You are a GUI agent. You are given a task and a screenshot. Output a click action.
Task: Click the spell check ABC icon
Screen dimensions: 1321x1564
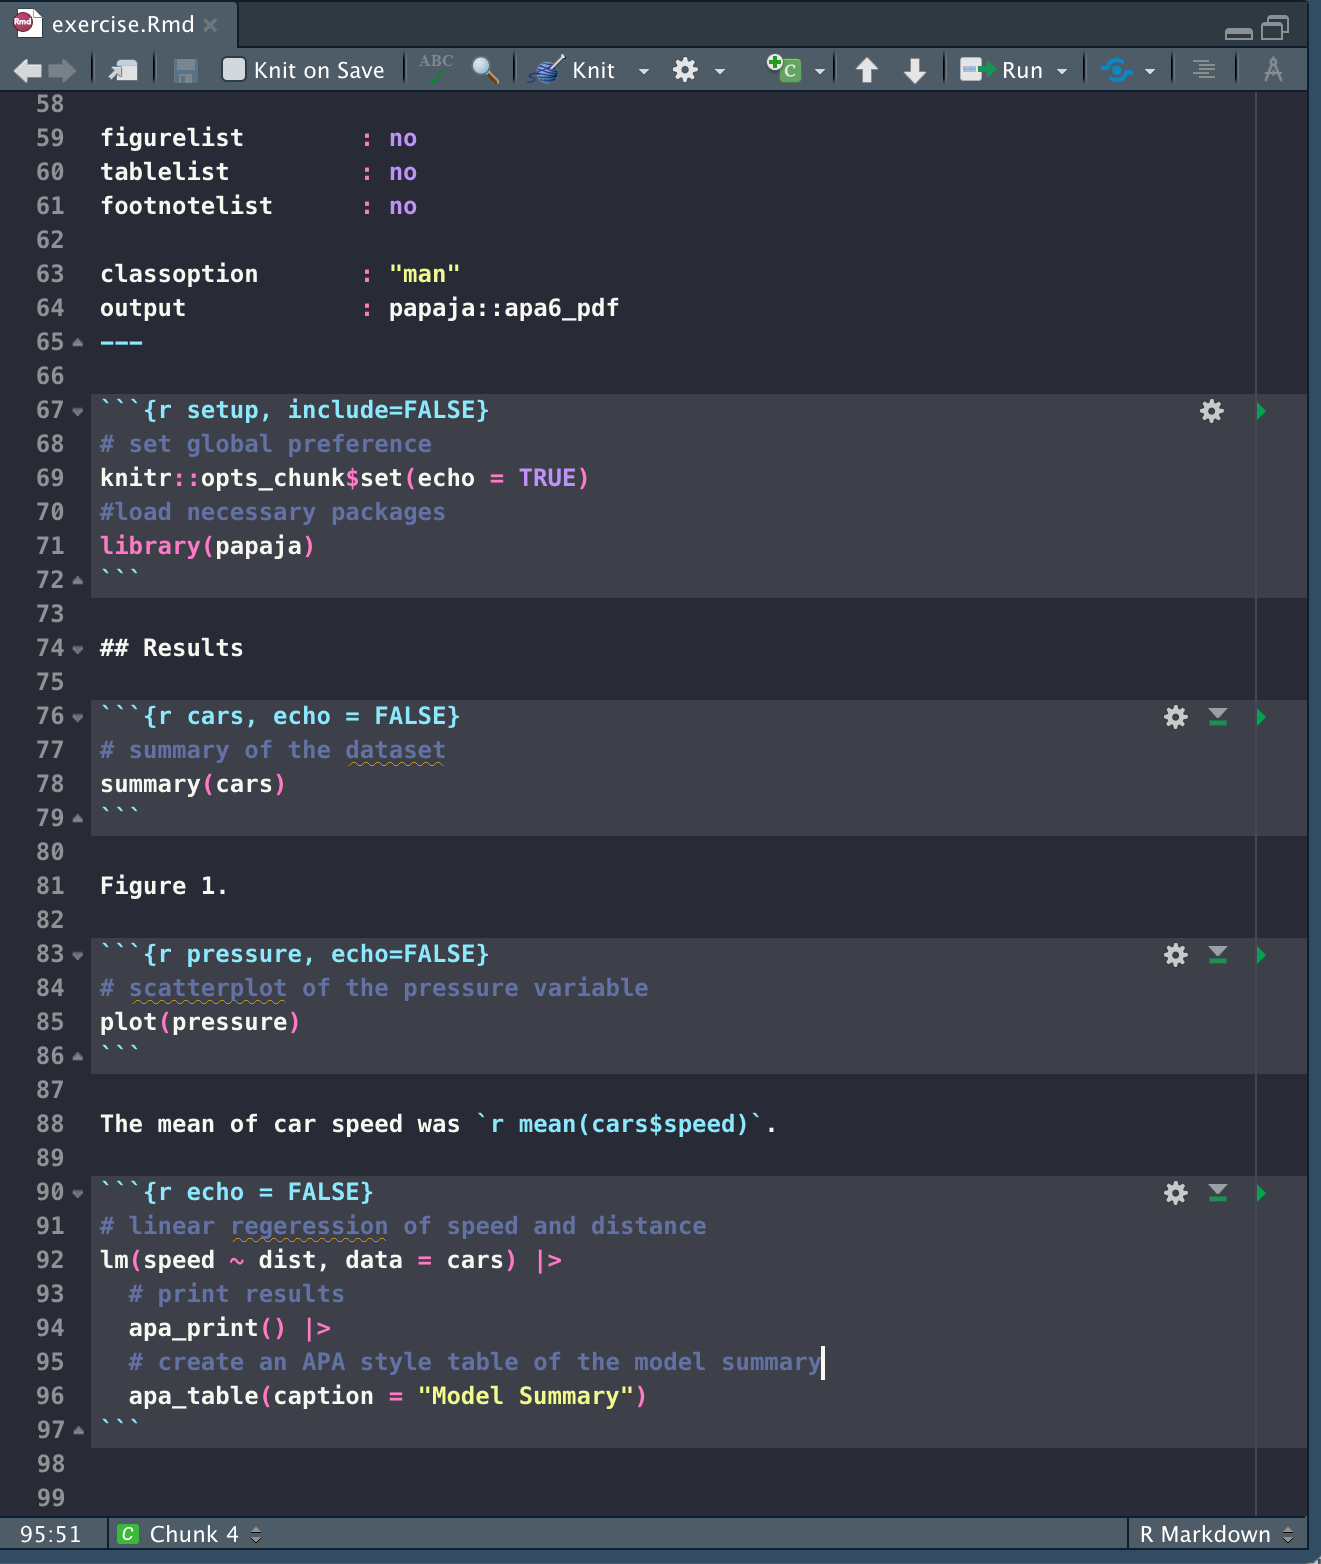436,69
